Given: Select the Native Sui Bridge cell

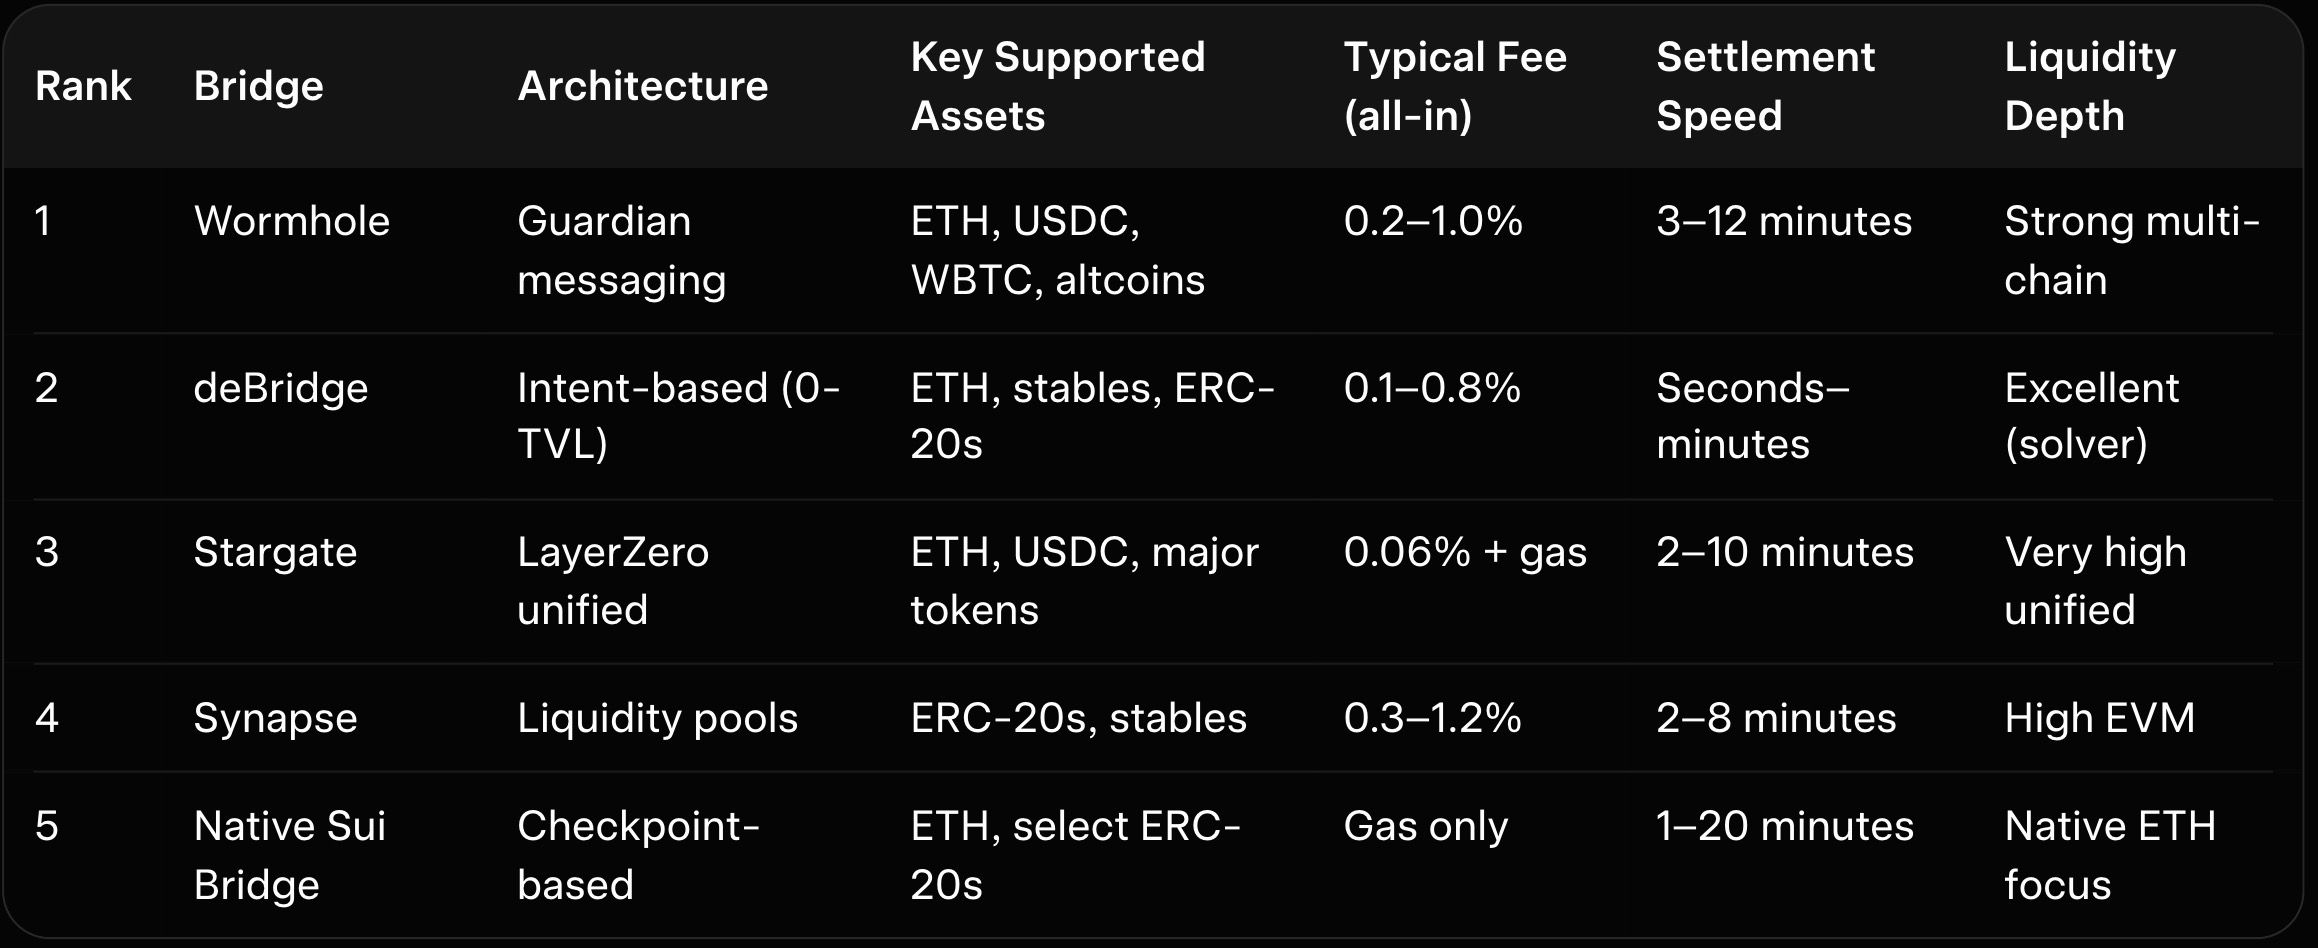Looking at the screenshot, I should [289, 855].
